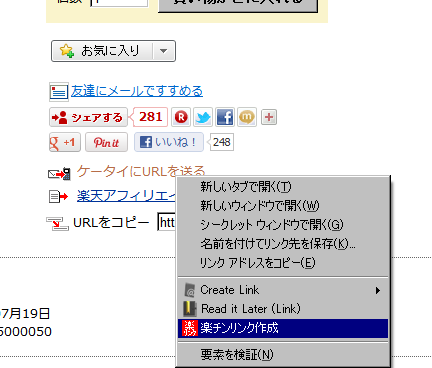Image resolution: width=432 pixels, height=368 pixels.
Task: Choose 要素を検証(N) menu entry
Action: [x=283, y=355]
